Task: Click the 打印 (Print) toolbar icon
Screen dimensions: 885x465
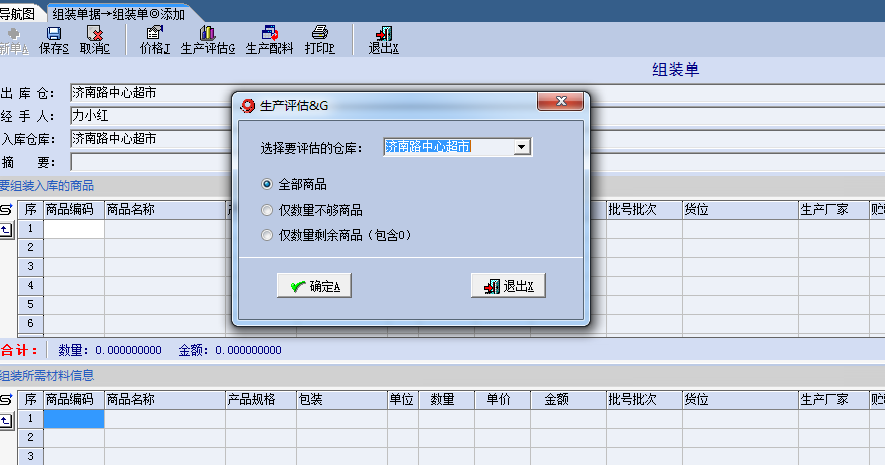Action: pos(320,39)
